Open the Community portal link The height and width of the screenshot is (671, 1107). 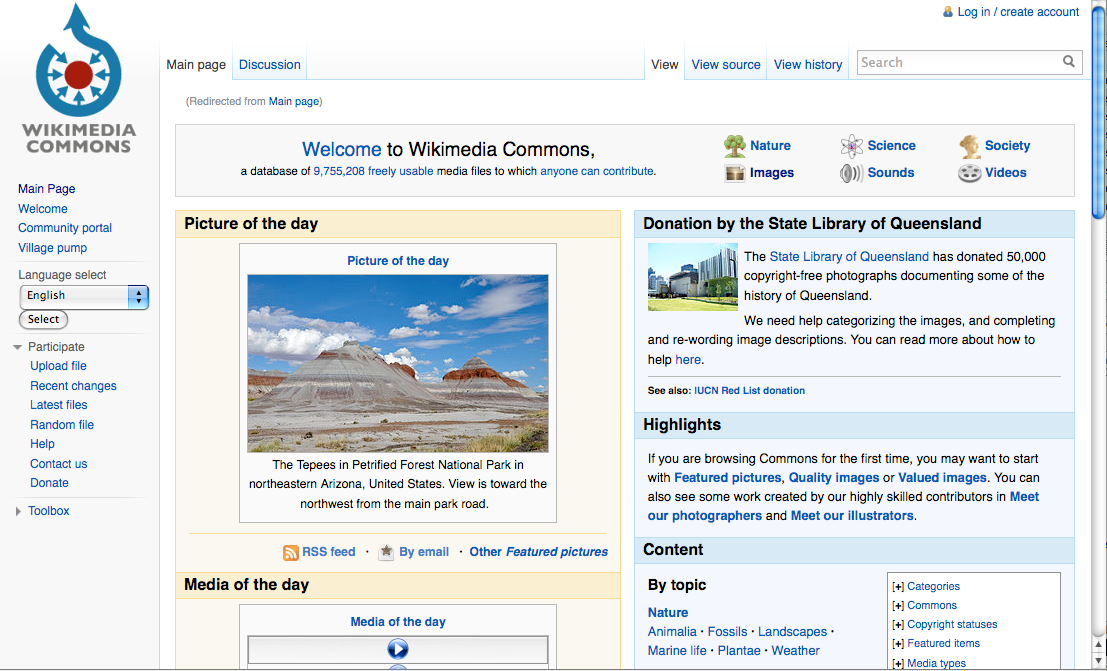(65, 228)
